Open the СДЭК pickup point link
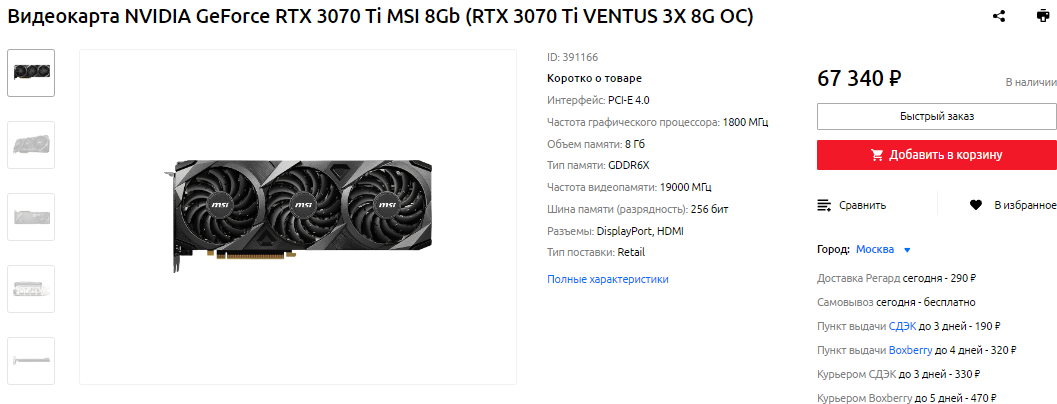 902,326
